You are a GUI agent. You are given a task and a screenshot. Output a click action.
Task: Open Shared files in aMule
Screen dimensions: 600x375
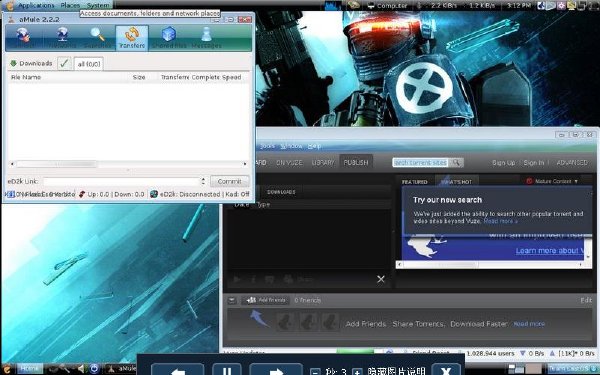click(x=169, y=38)
